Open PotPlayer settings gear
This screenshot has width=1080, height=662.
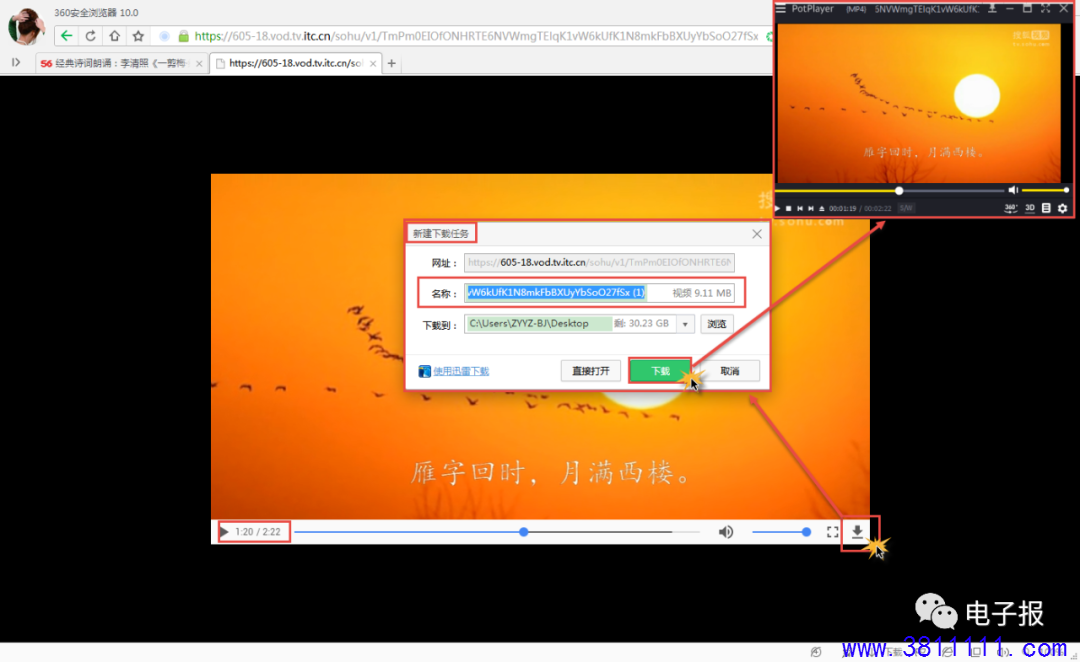[1063, 208]
